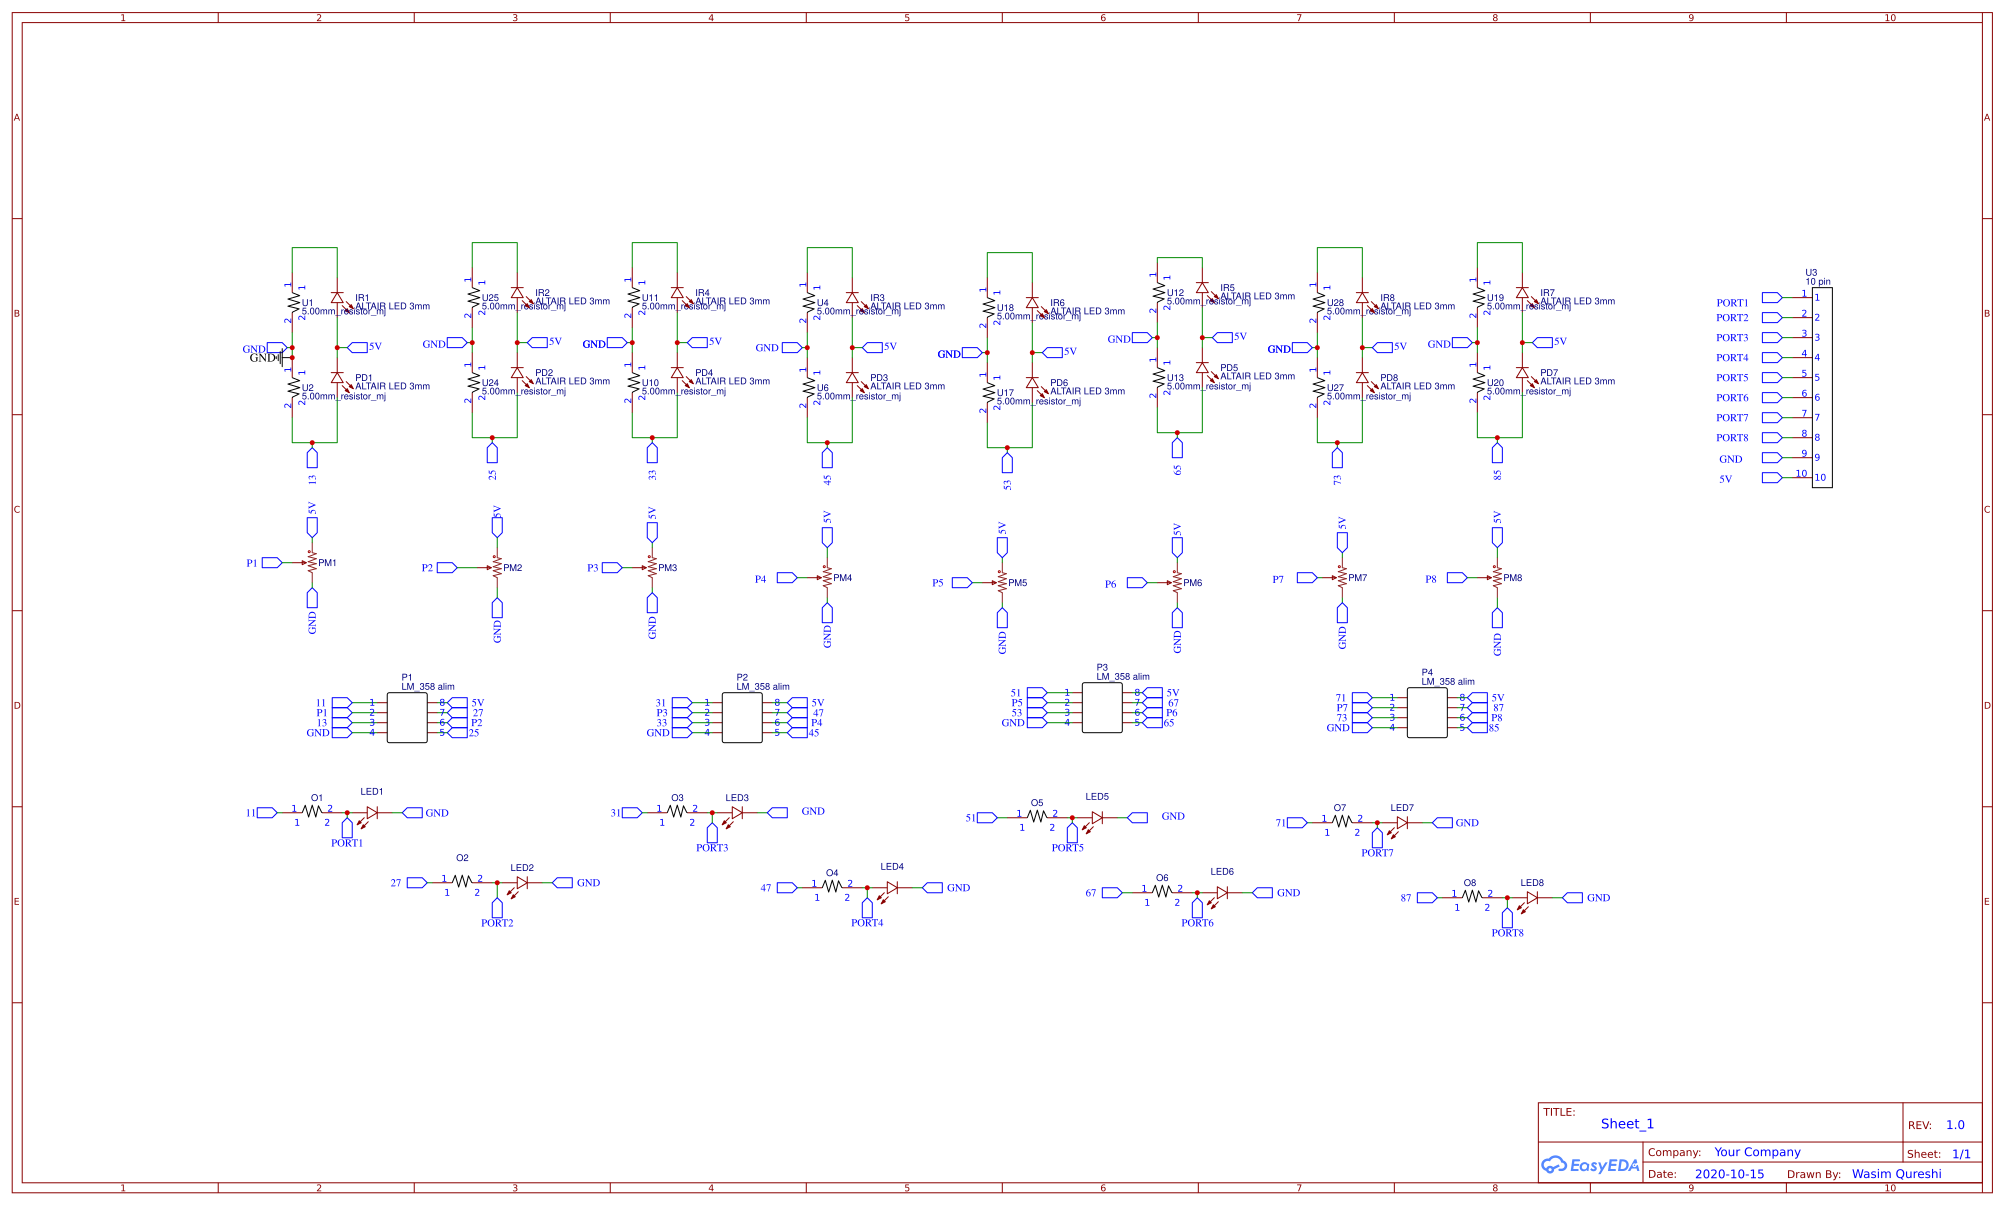Select potentiometer PM1

point(311,563)
